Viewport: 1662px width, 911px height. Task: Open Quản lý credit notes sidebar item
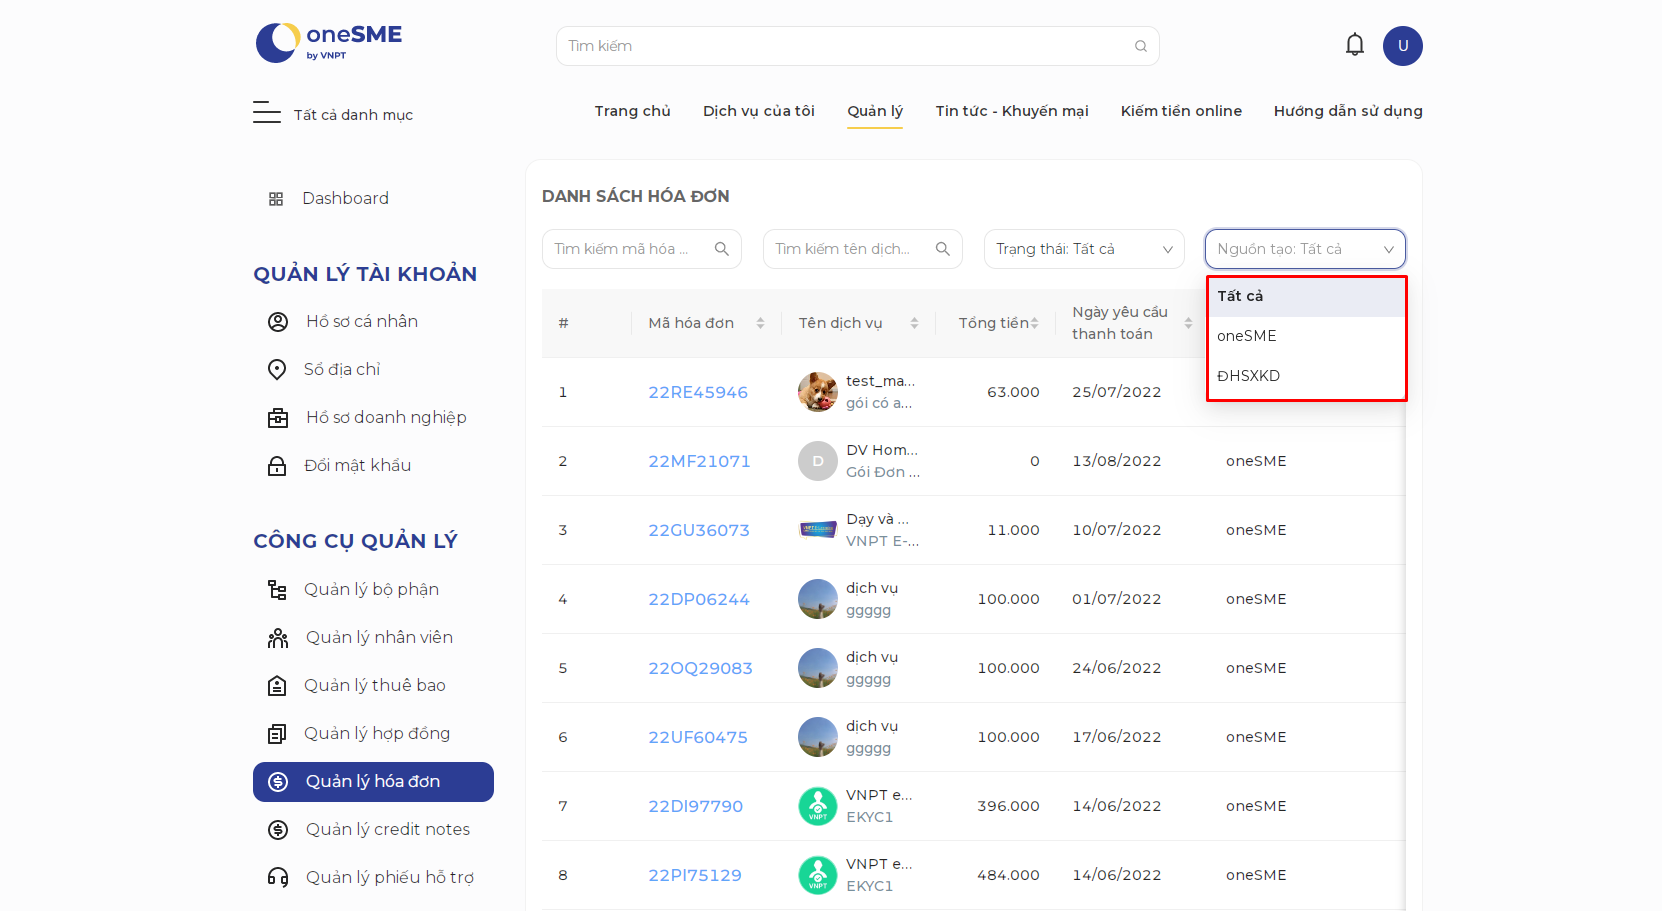[387, 830]
